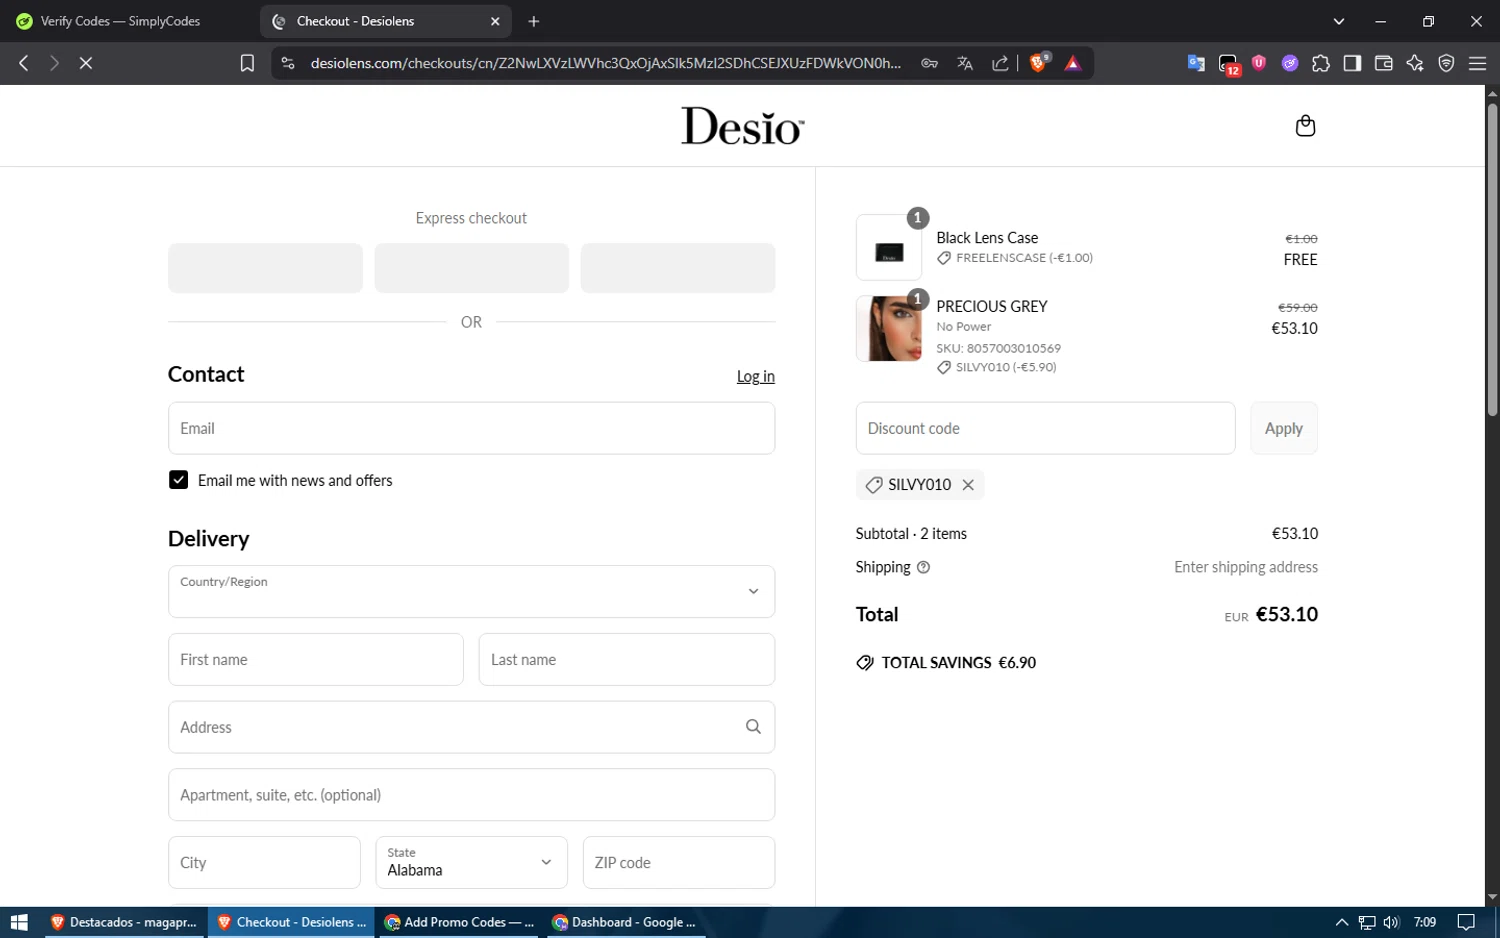Focus the Address input field
1500x938 pixels.
[471, 727]
